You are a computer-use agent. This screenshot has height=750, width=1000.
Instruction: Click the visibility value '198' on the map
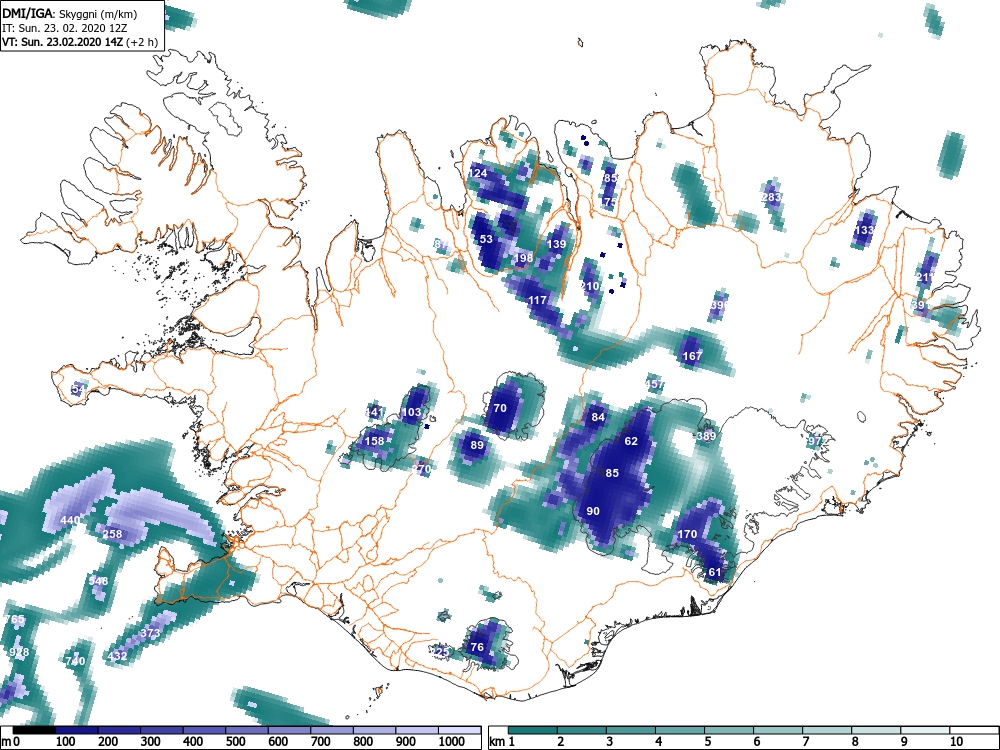point(524,258)
